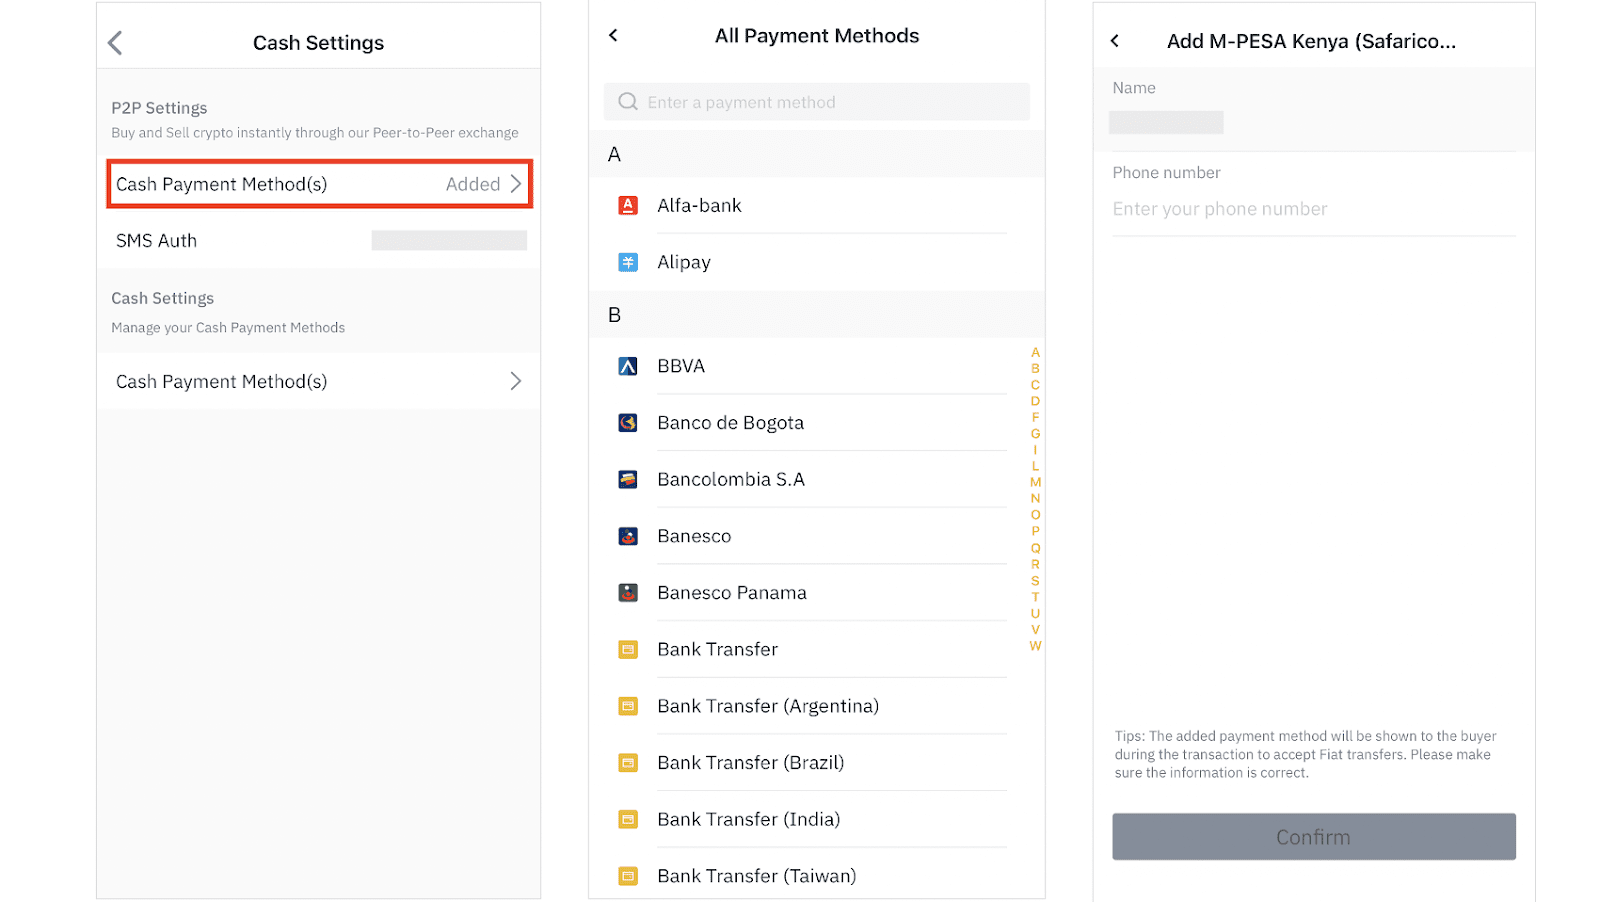Select Bancolombia S.A payment method
1600x902 pixels.
pyautogui.click(x=816, y=479)
